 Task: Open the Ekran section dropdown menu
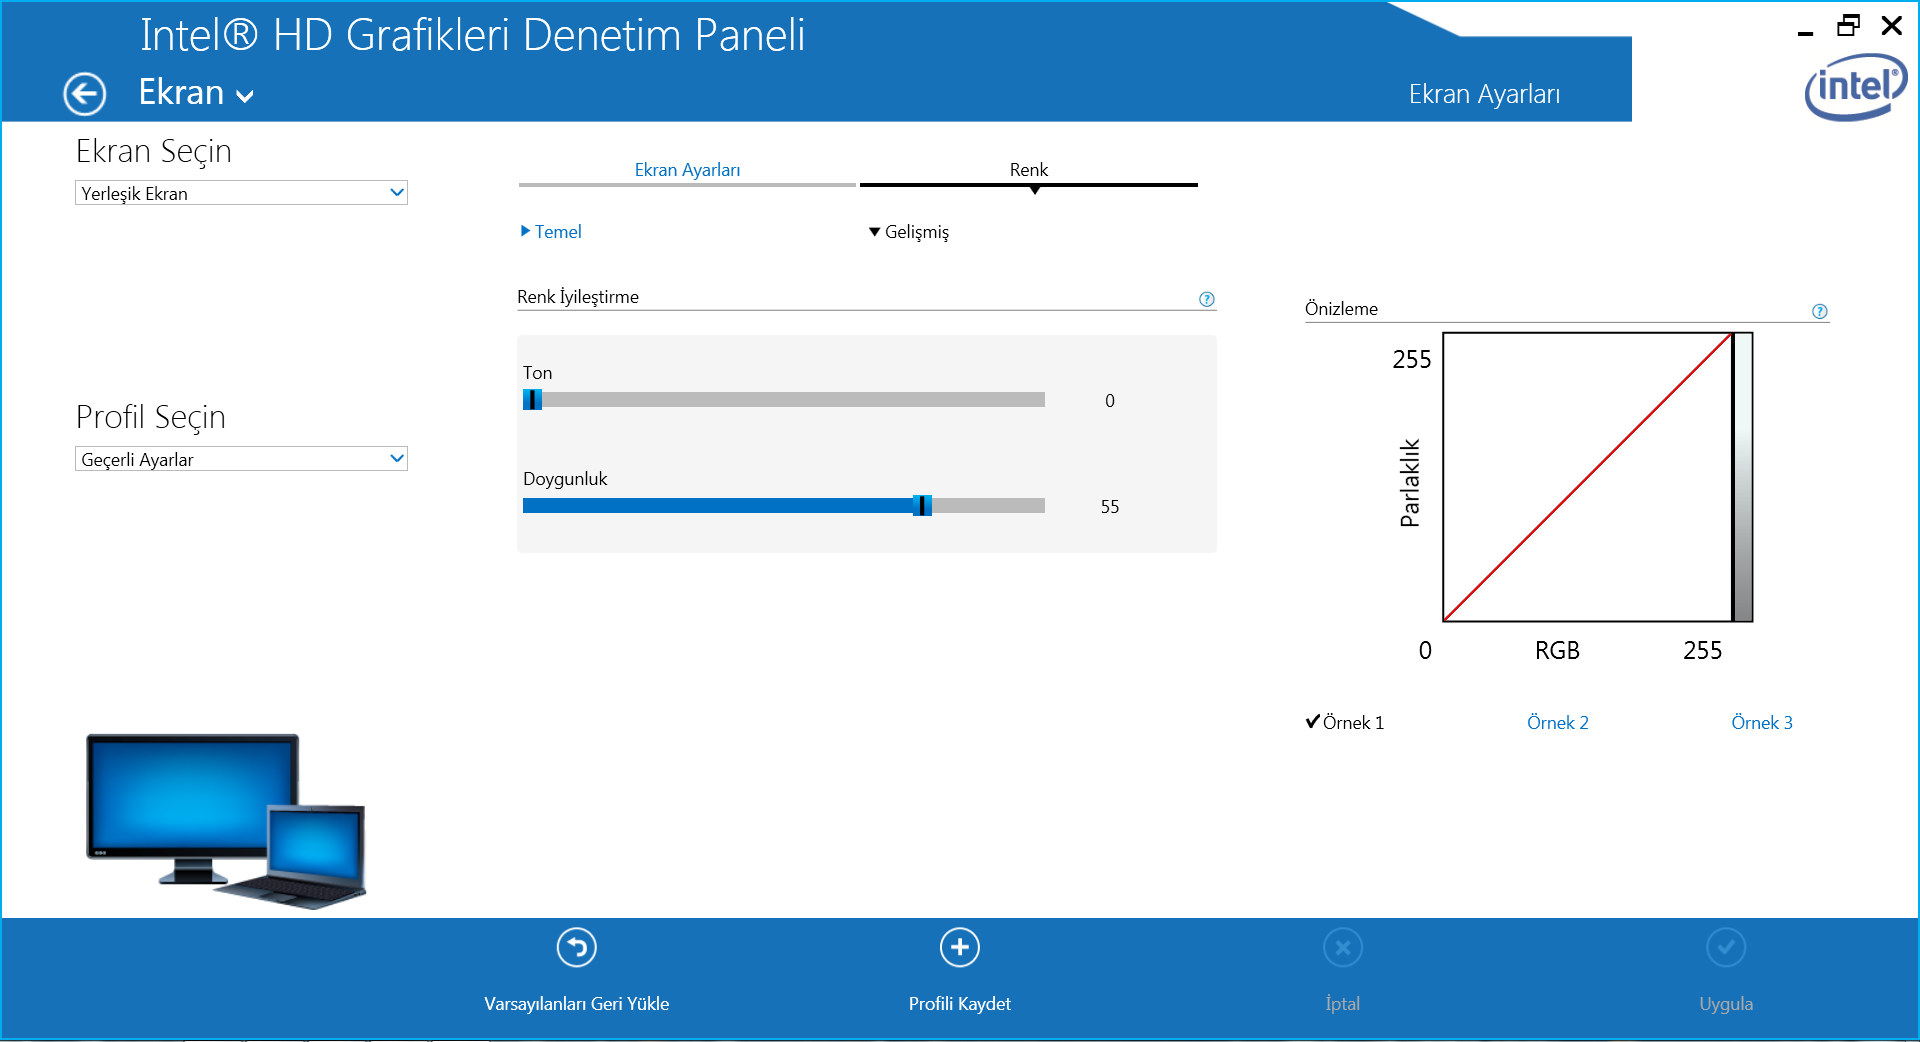(x=196, y=92)
